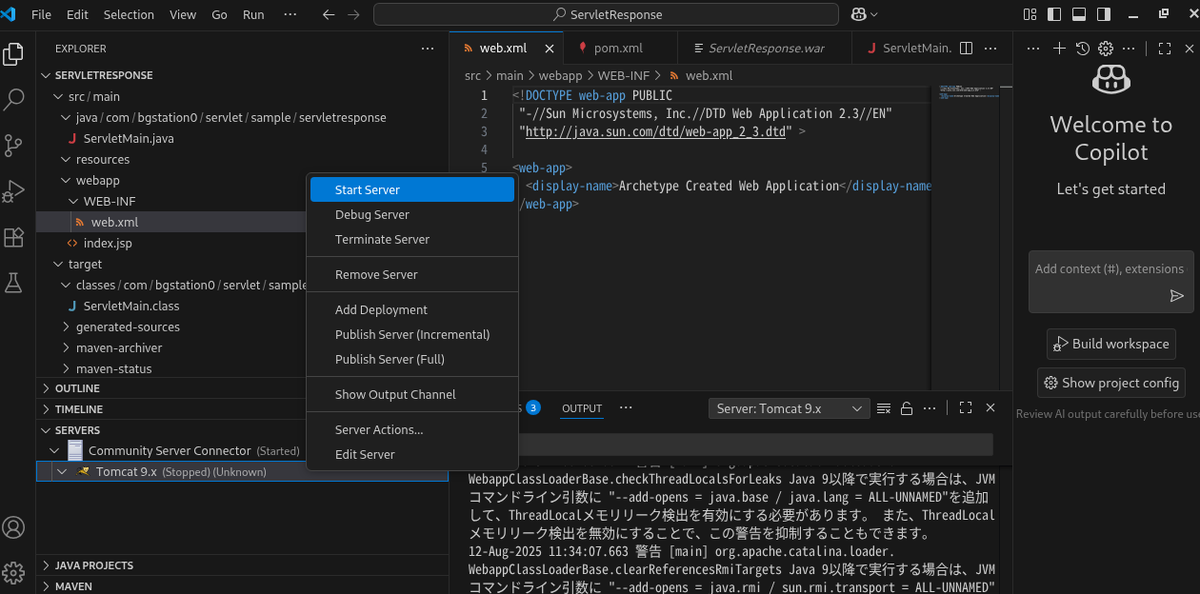Click the ServletResponse command center search box

(x=607, y=15)
